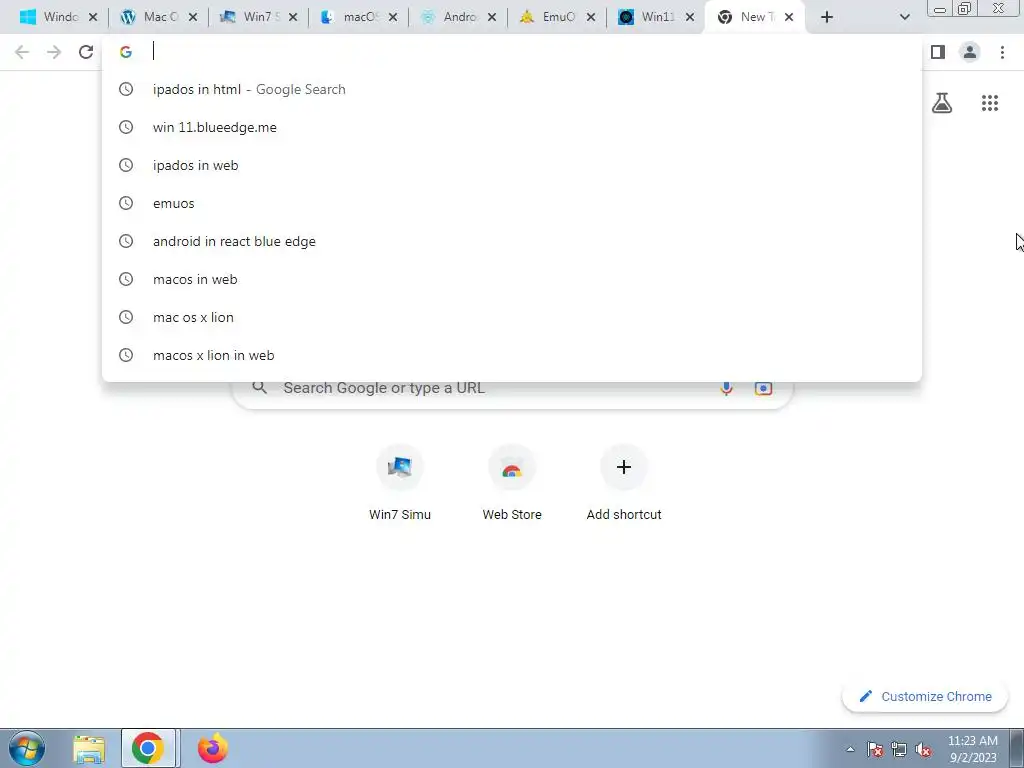Select suggestion 'ipados in web'

tap(512, 165)
